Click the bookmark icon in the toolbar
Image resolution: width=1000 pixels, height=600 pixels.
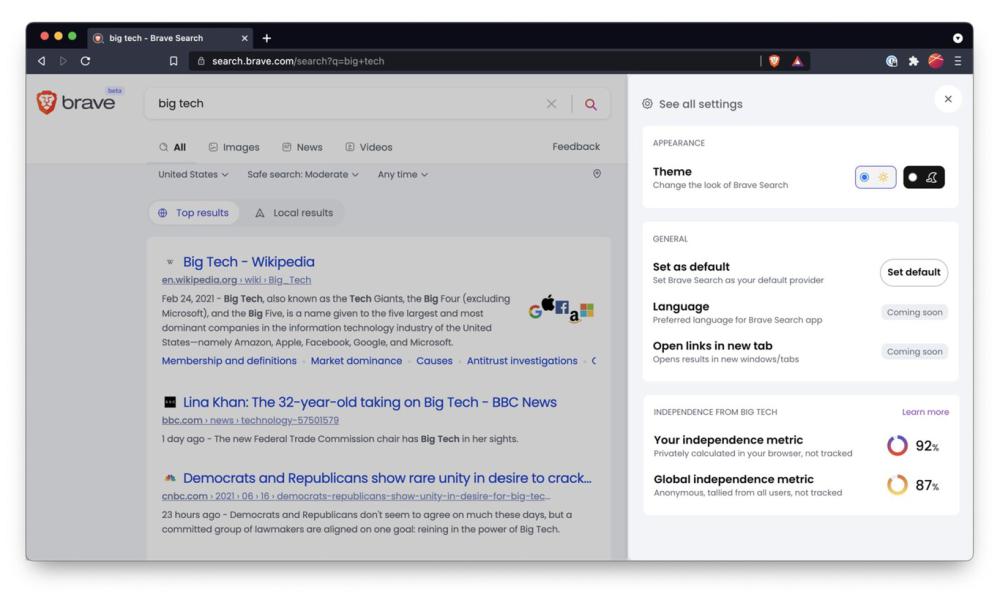click(173, 61)
